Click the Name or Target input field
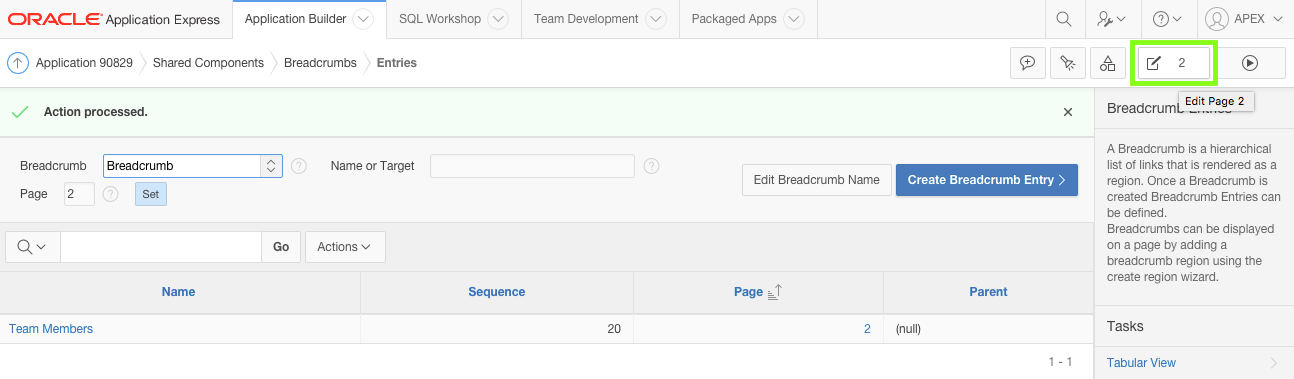 pos(533,166)
